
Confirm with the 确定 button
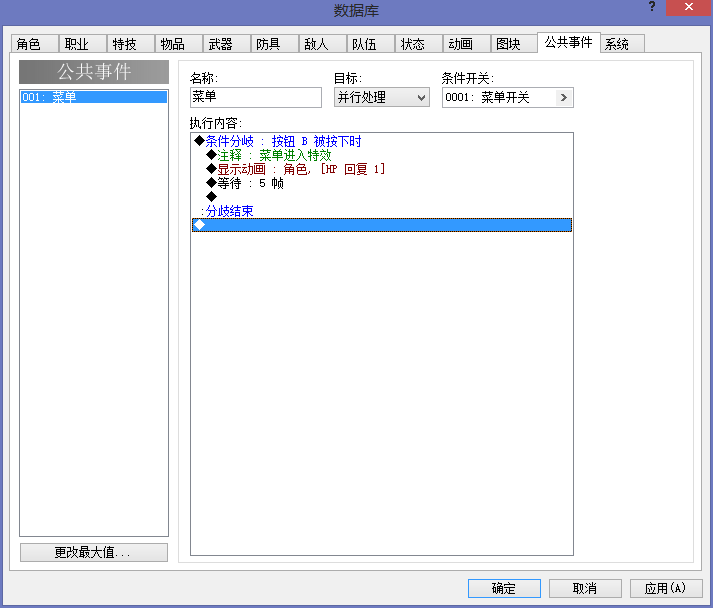click(504, 588)
